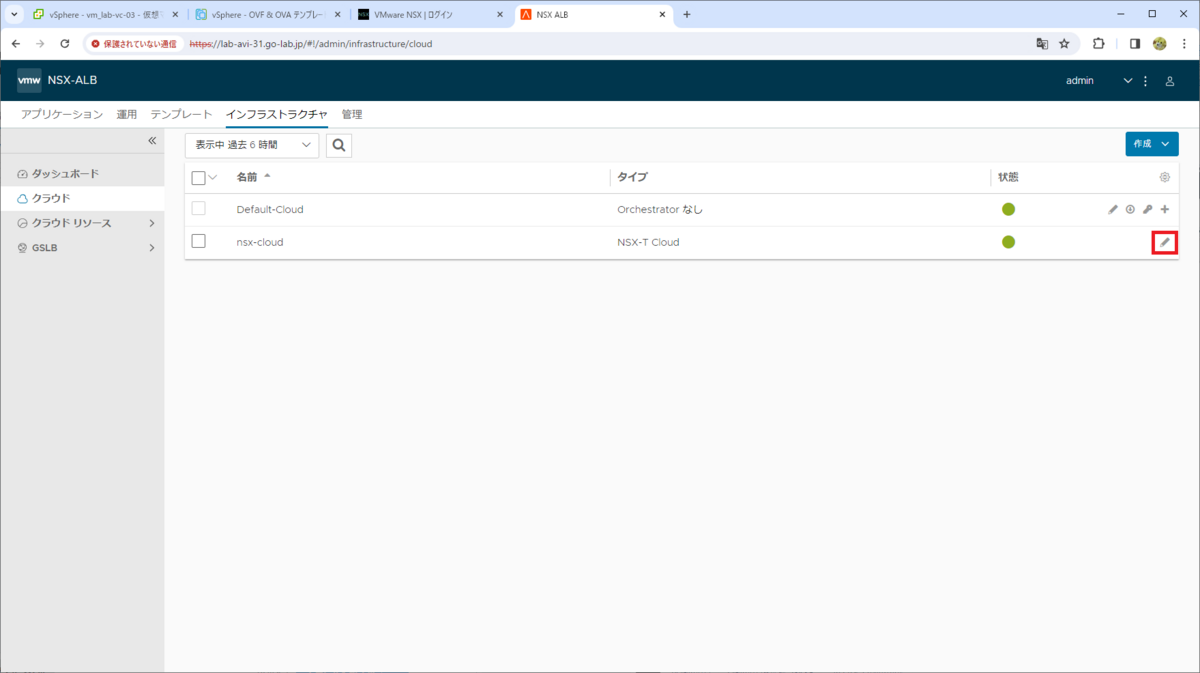The width and height of the screenshot is (1200, 673).
Task: Open the browser tab search dropdown
Action: 13,14
